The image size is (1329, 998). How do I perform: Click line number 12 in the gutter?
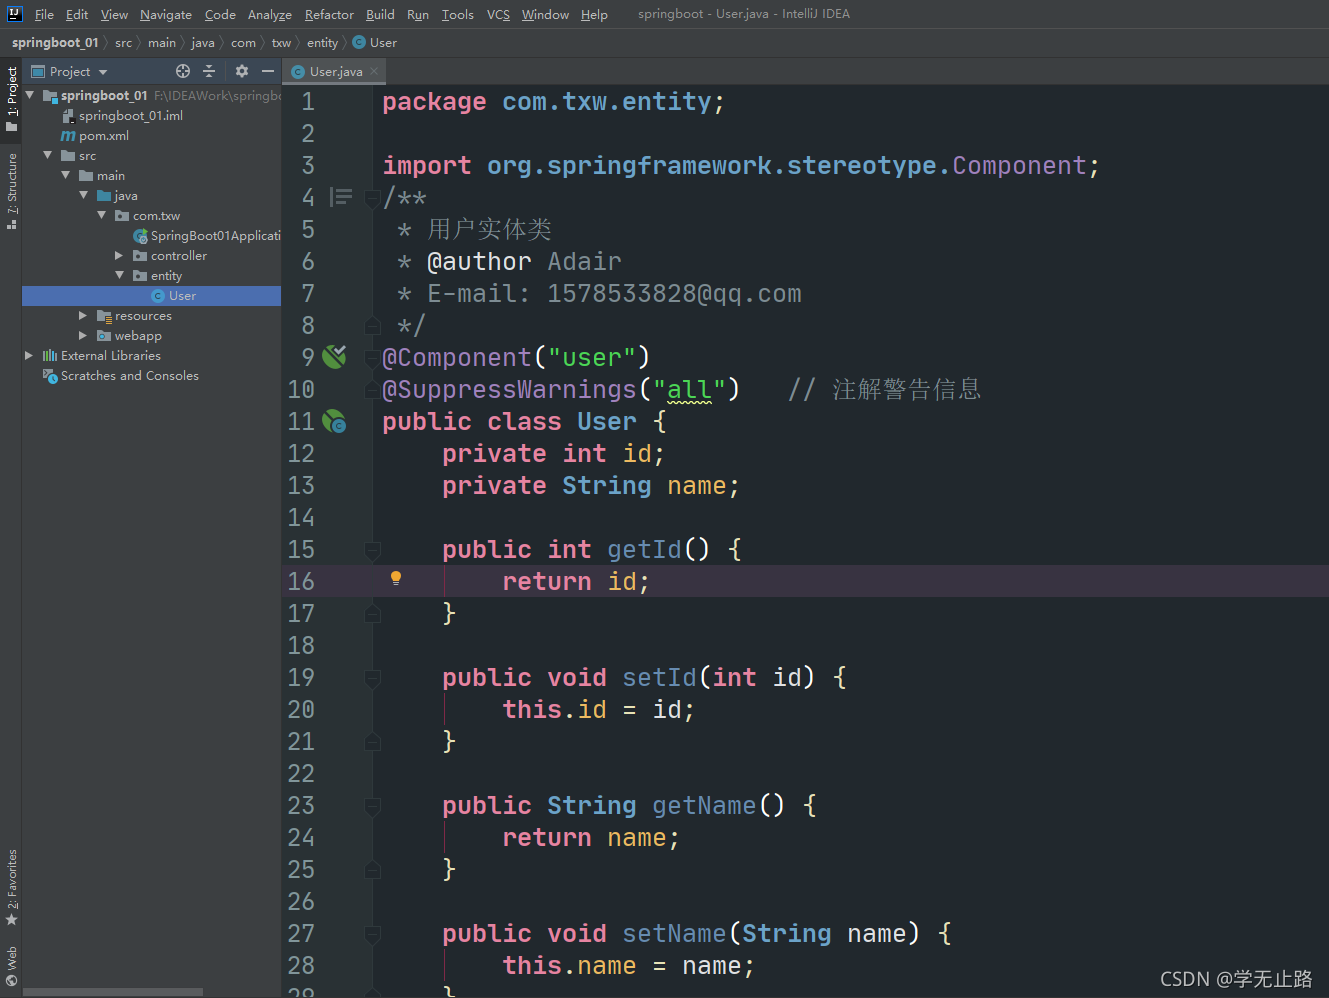(301, 454)
